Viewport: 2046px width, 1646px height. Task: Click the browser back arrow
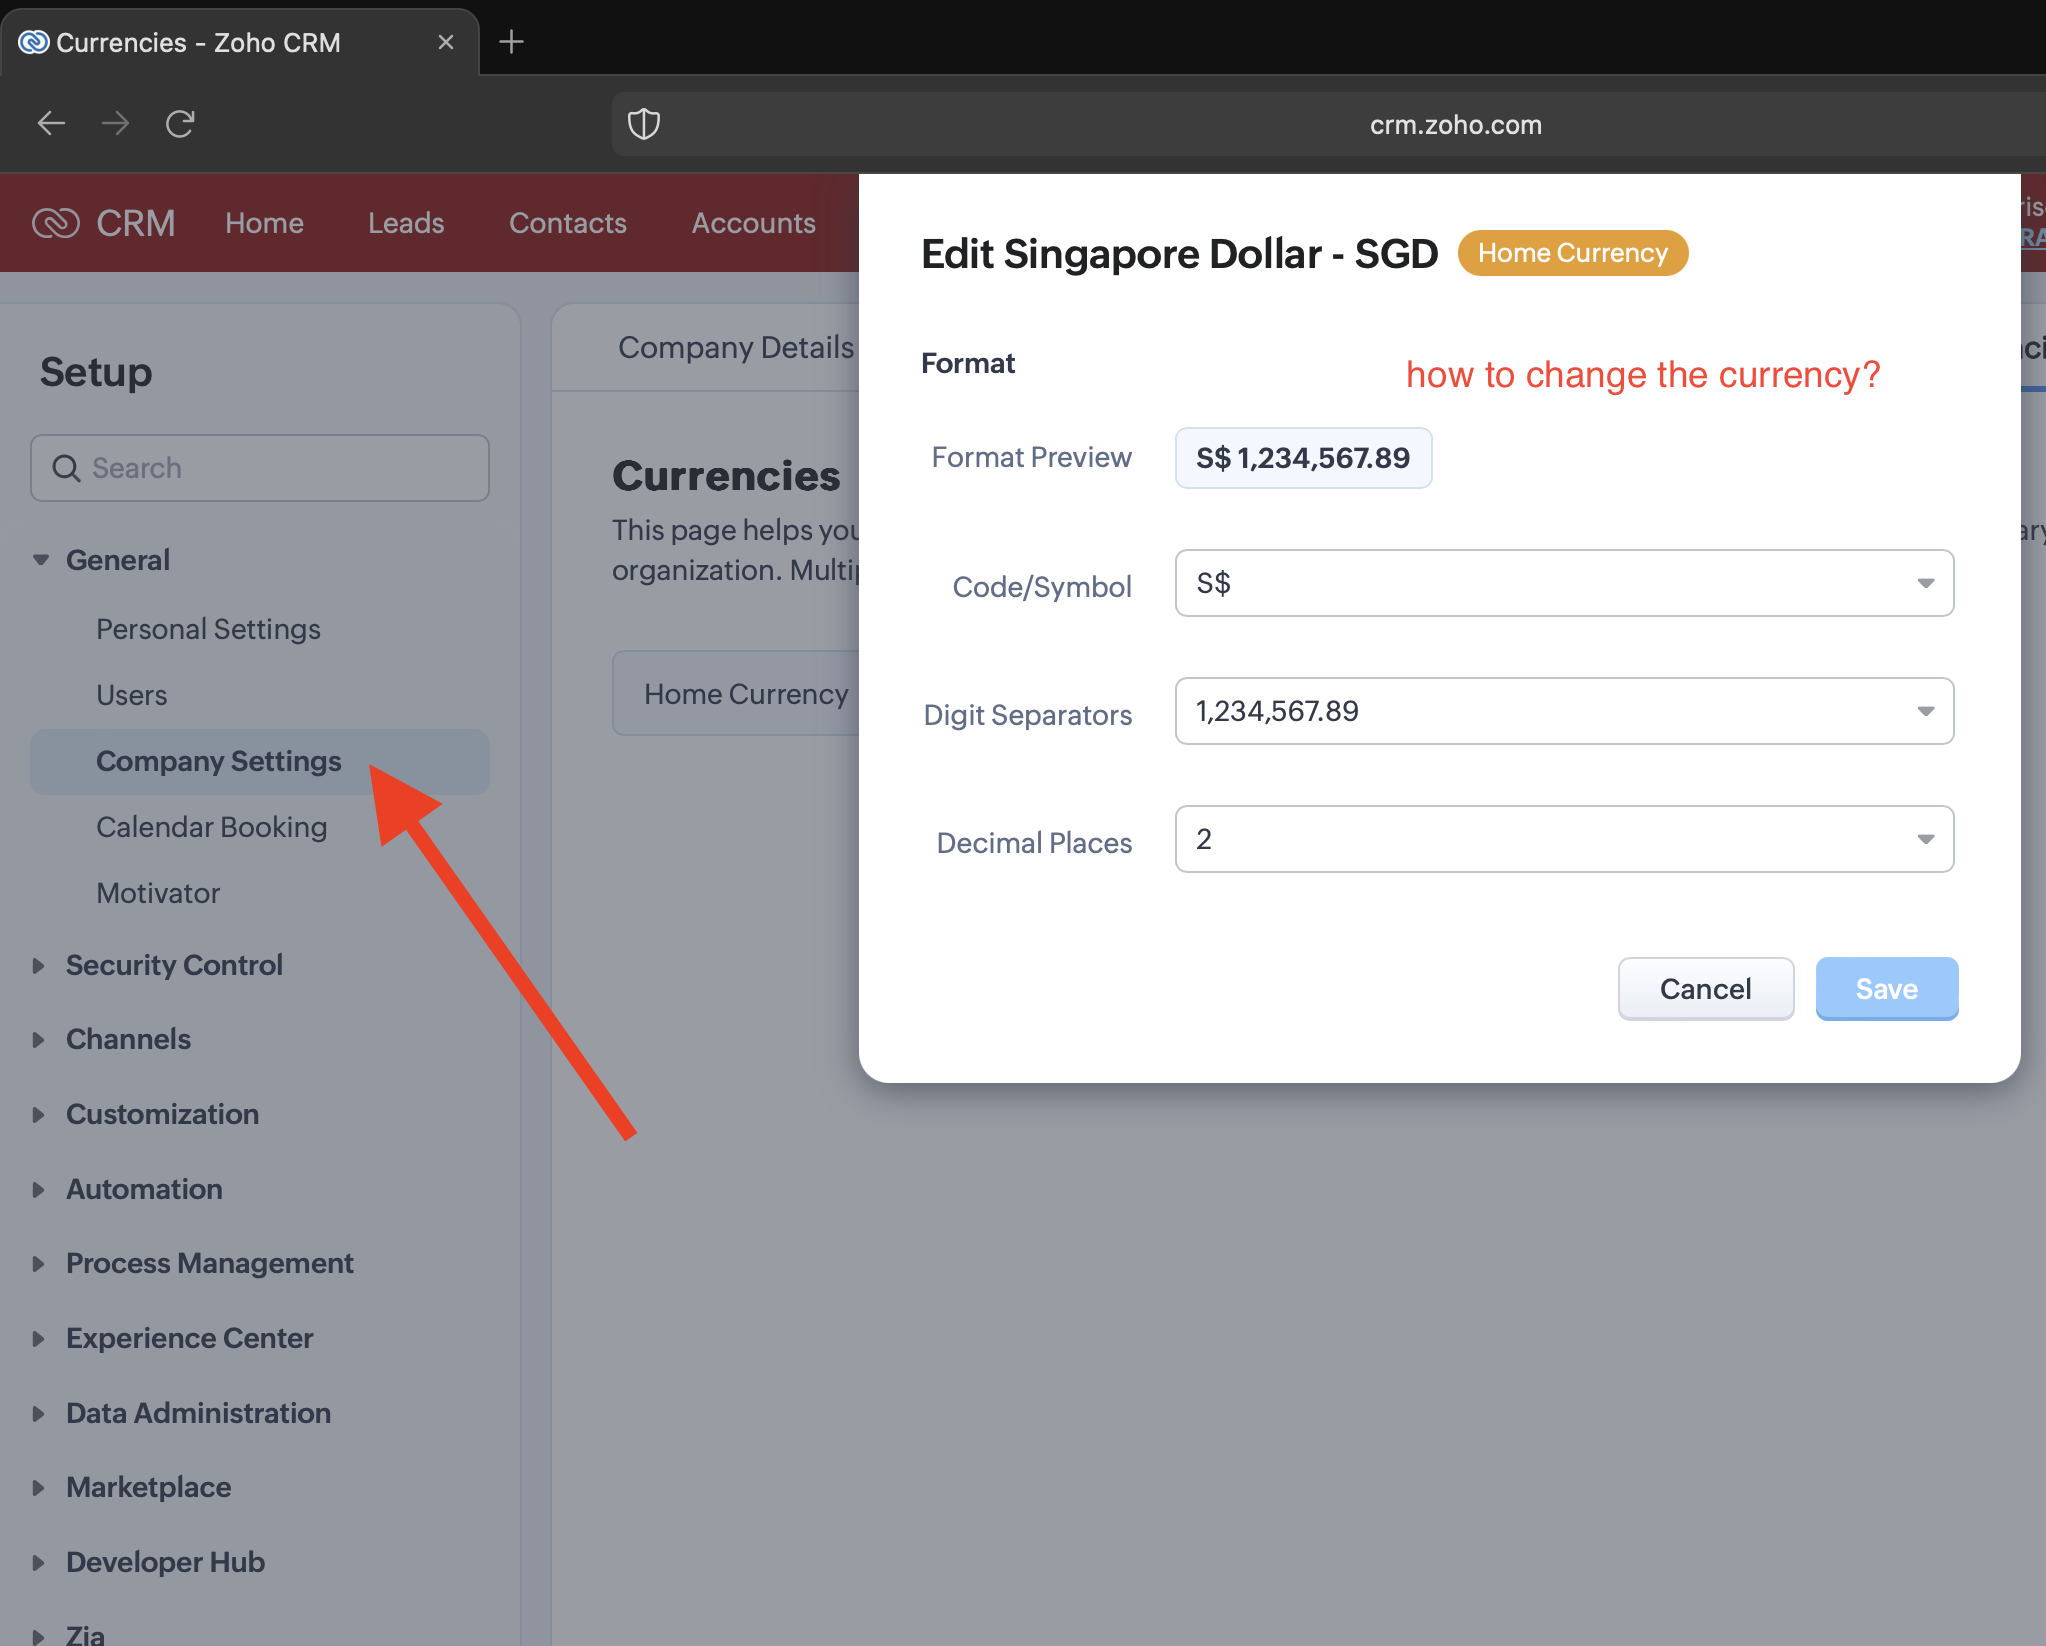pyautogui.click(x=51, y=124)
